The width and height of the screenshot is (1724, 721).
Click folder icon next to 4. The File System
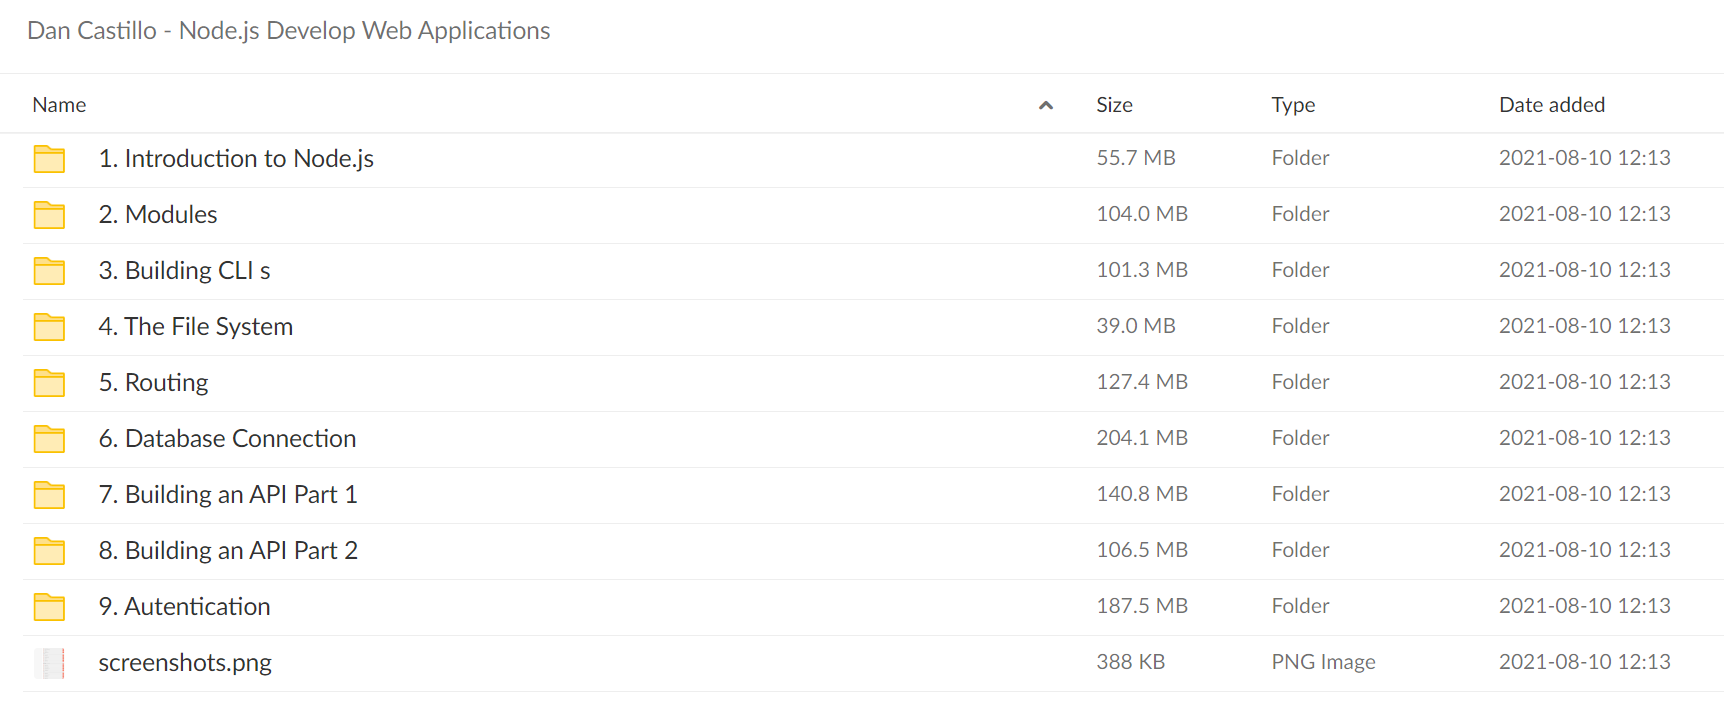(x=49, y=327)
